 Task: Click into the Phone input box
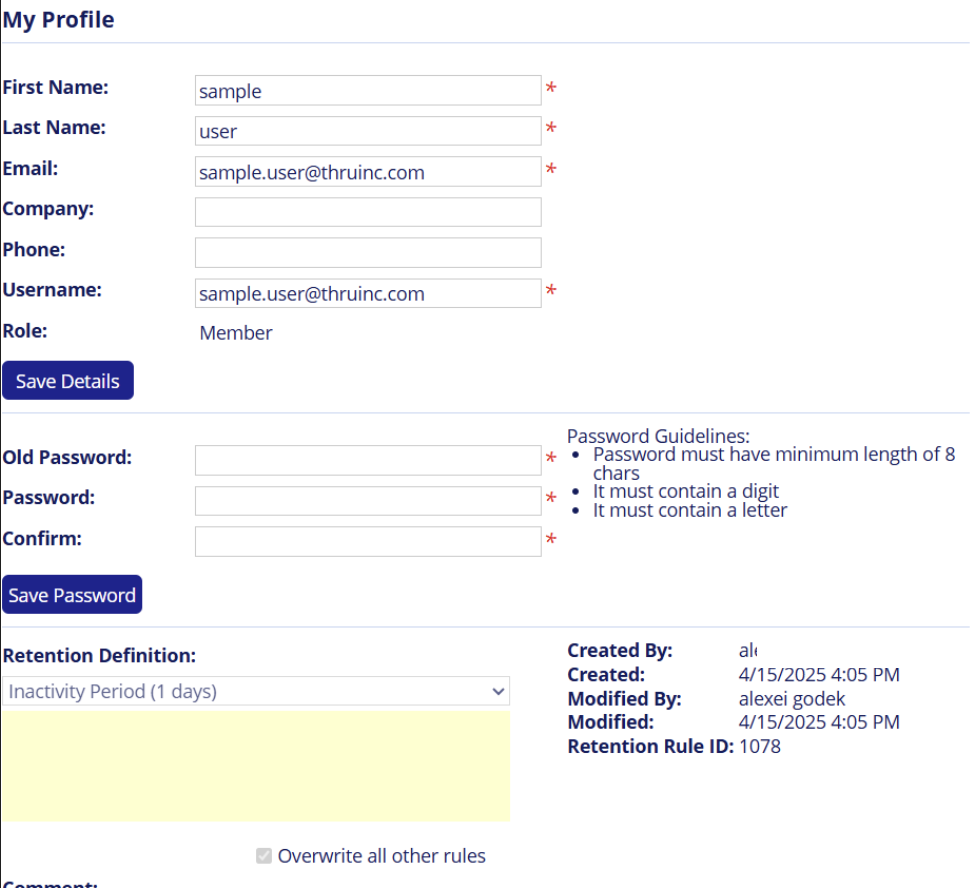(x=367, y=252)
